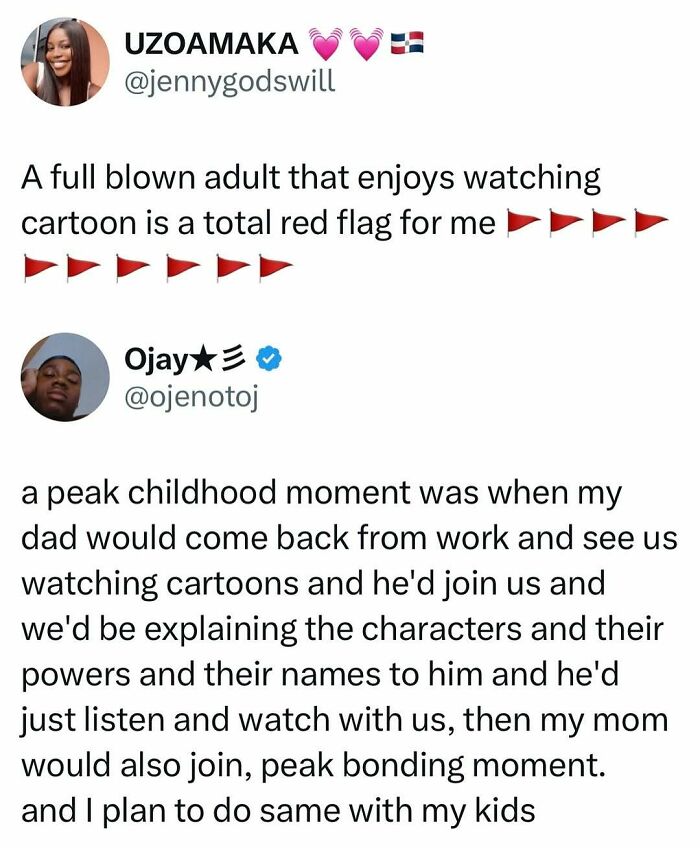Viewport: 700px width, 848px height.
Task: Click the line 'and I plan to do same with my kids'
Action: pyautogui.click(x=278, y=811)
